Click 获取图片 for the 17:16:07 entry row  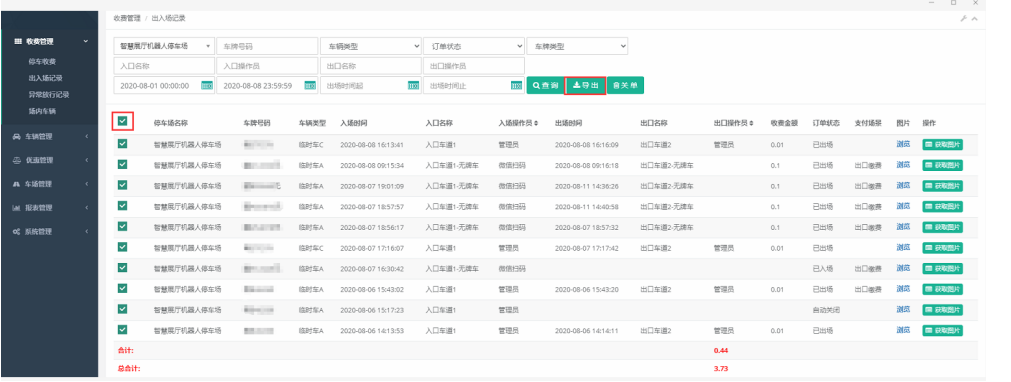tap(942, 248)
